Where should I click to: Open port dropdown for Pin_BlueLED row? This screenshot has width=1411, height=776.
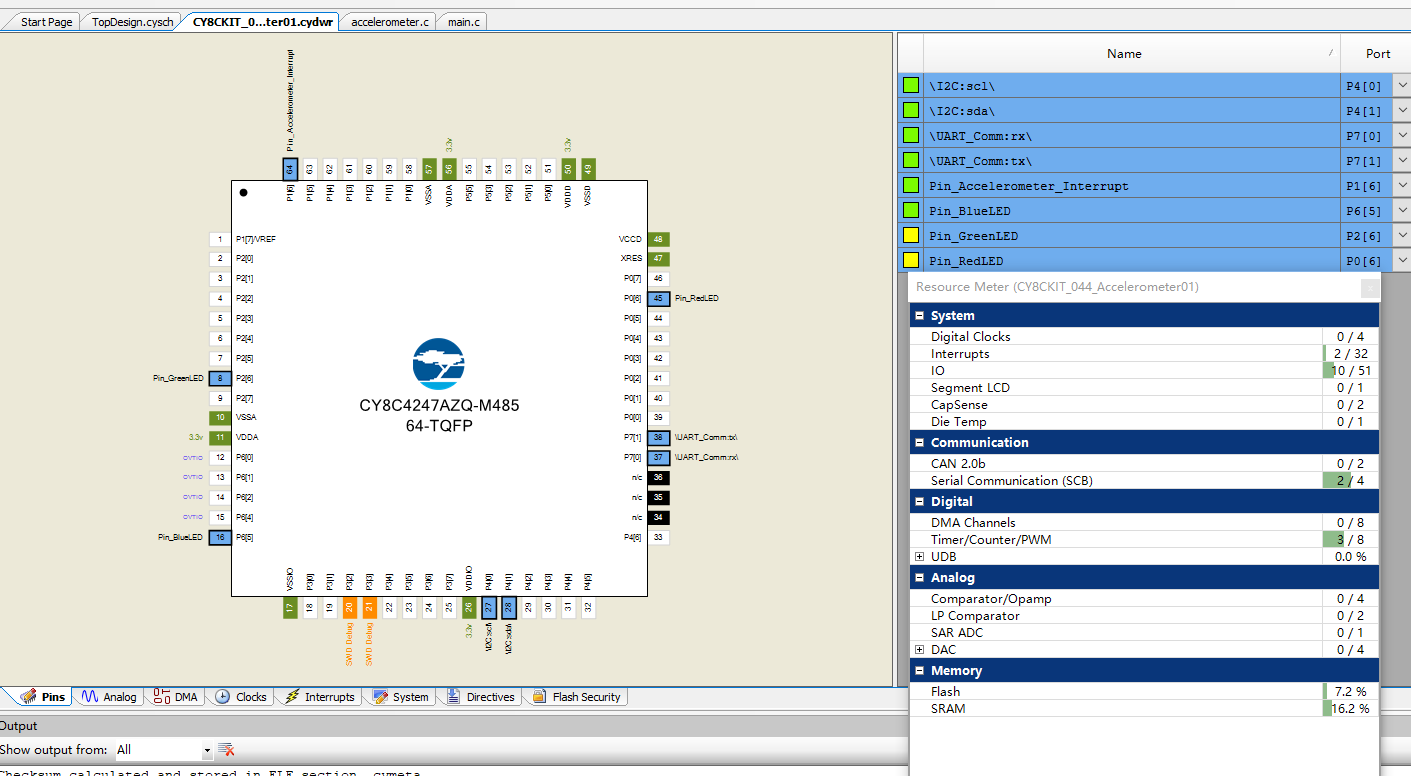[x=1402, y=211]
